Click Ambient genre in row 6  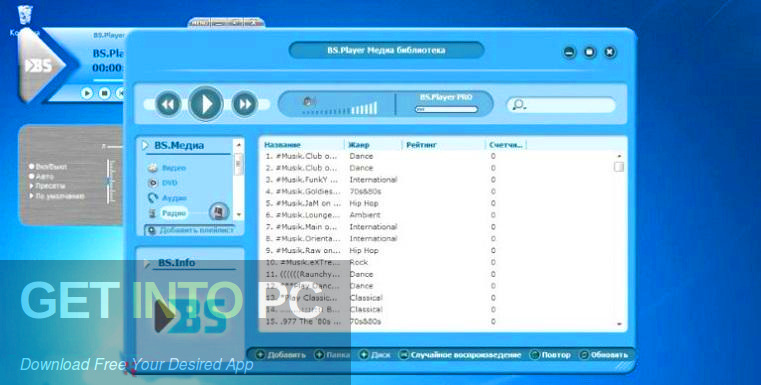click(x=364, y=215)
